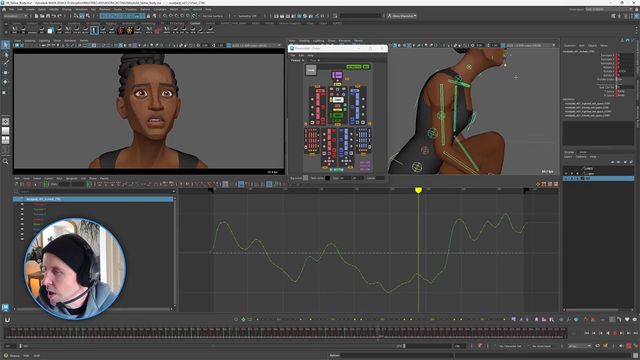The height and width of the screenshot is (360, 640).
Task: Toggle visibility of the selected display layer
Action: click(566, 178)
